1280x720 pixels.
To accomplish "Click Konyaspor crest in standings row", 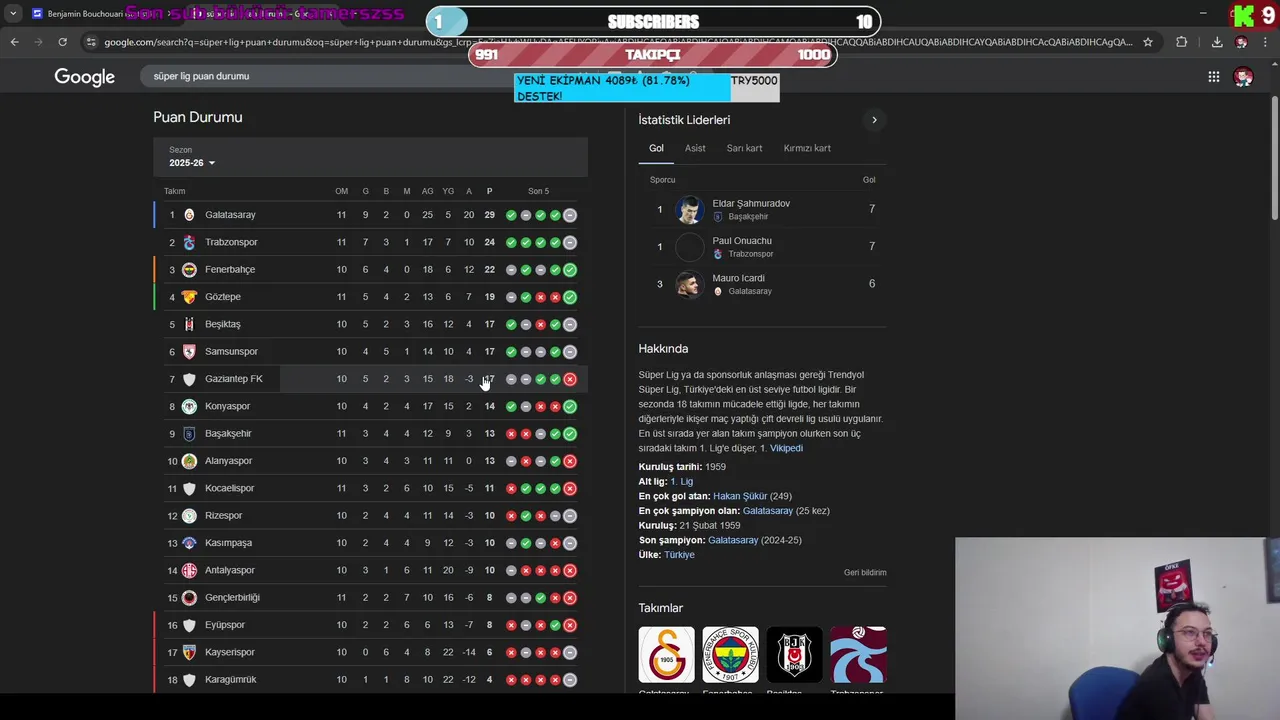I will click(x=189, y=406).
